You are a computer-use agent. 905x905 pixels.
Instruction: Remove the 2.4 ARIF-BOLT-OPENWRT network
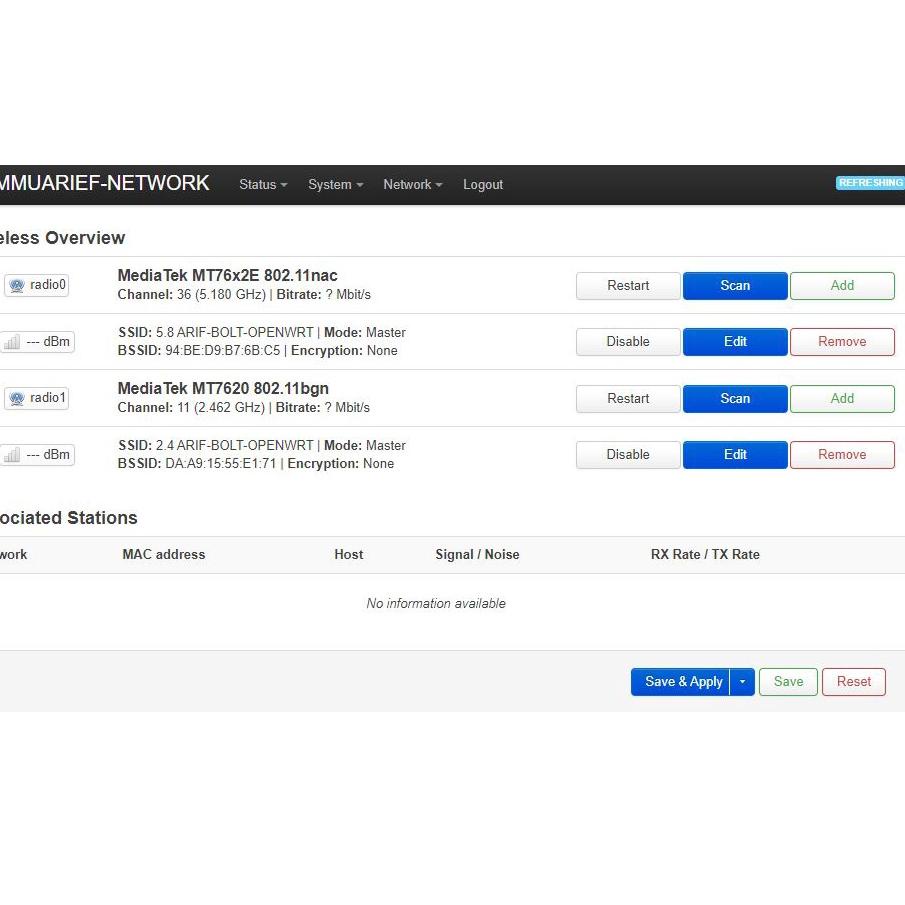click(842, 455)
